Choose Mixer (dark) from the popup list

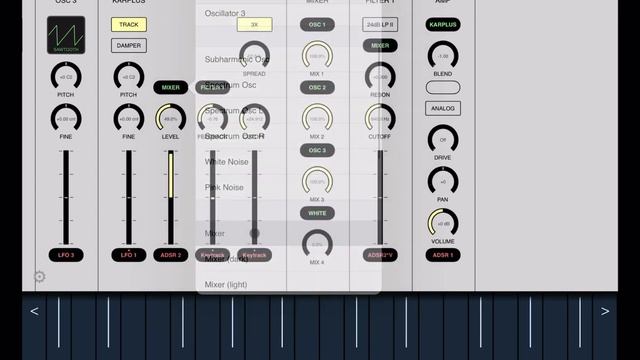coord(288,259)
